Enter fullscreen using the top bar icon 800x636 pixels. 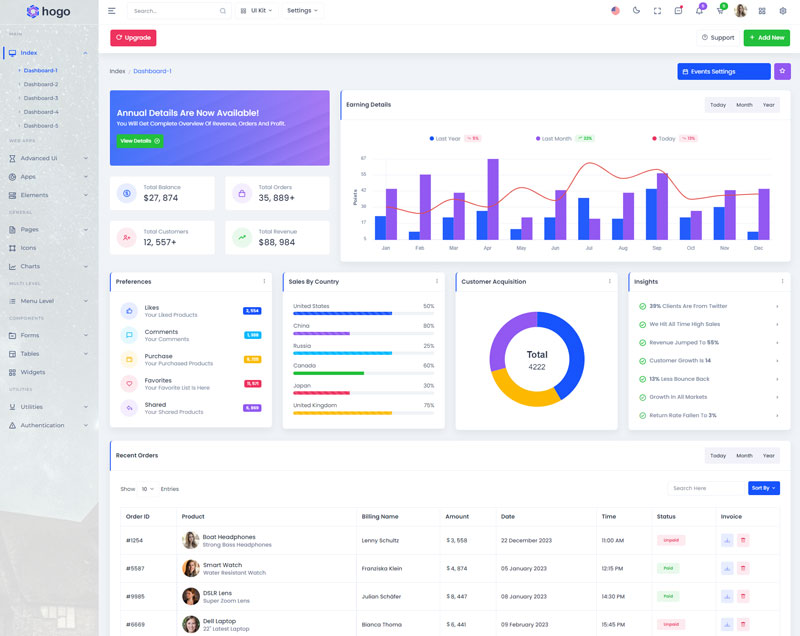[x=657, y=11]
